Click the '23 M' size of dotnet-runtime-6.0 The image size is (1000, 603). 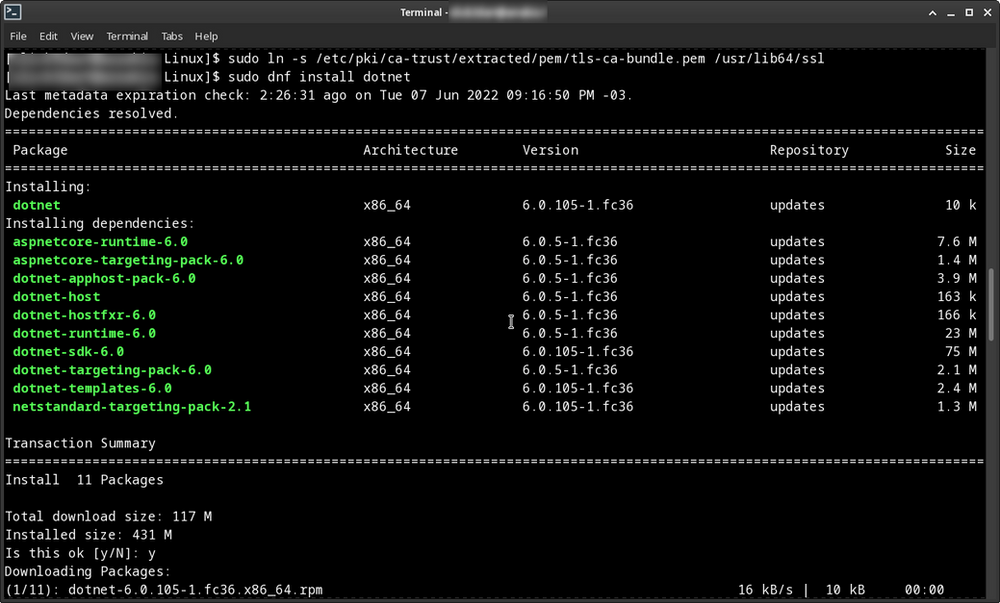click(x=960, y=333)
